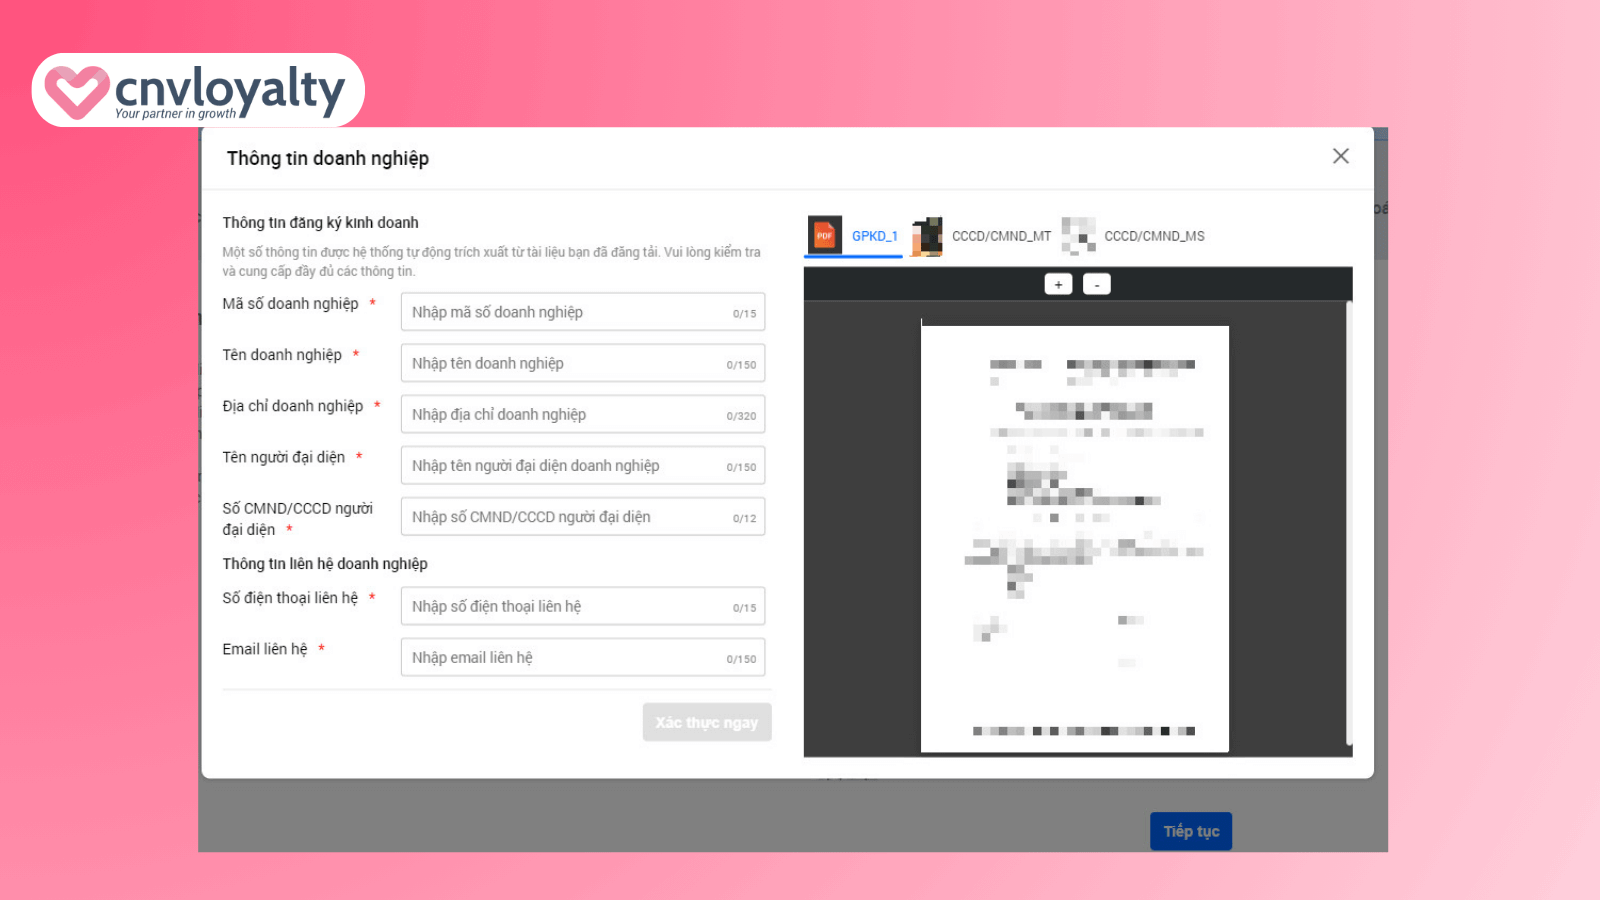This screenshot has width=1600, height=900.
Task: Select the Địa chỉ doanh nghiệp input
Action: [567, 415]
